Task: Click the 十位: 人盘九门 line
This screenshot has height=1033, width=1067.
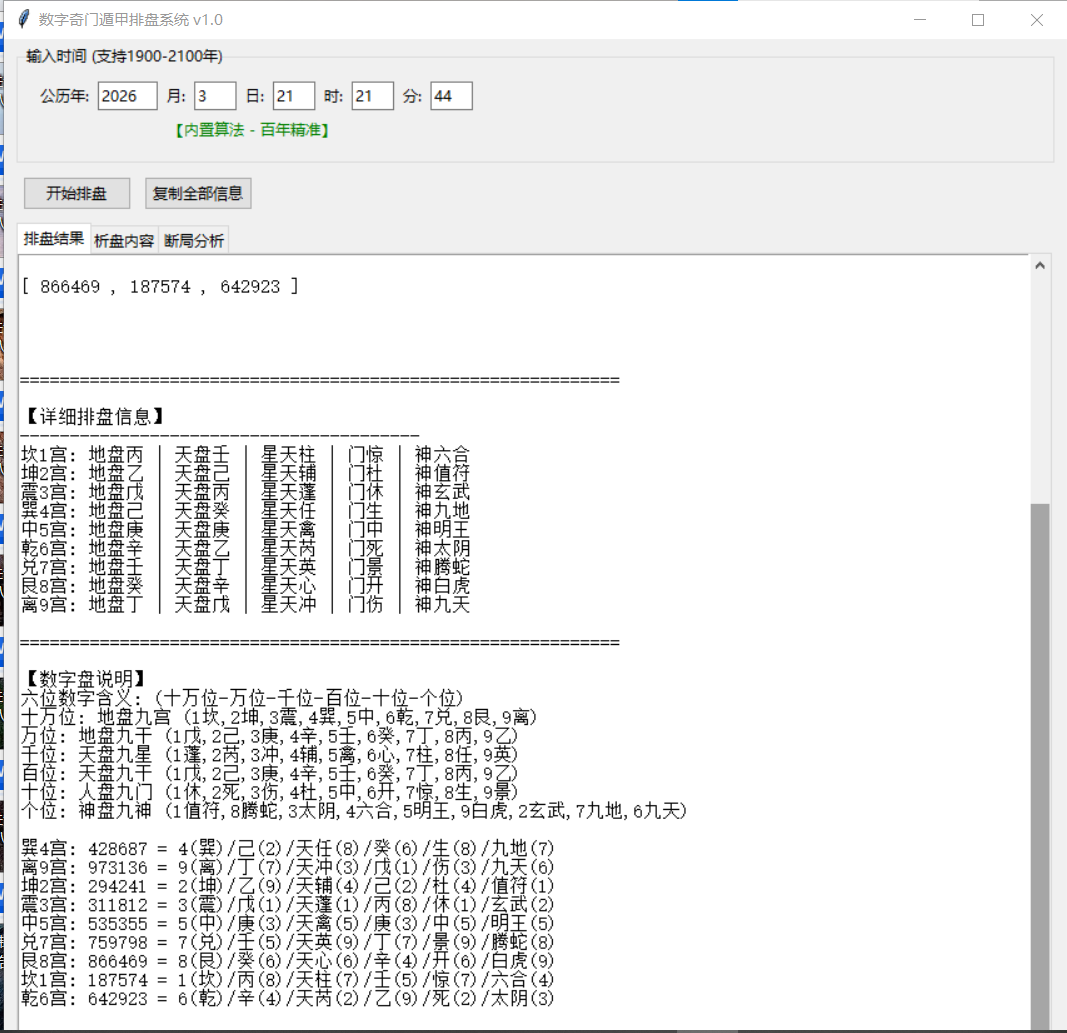Action: [269, 791]
